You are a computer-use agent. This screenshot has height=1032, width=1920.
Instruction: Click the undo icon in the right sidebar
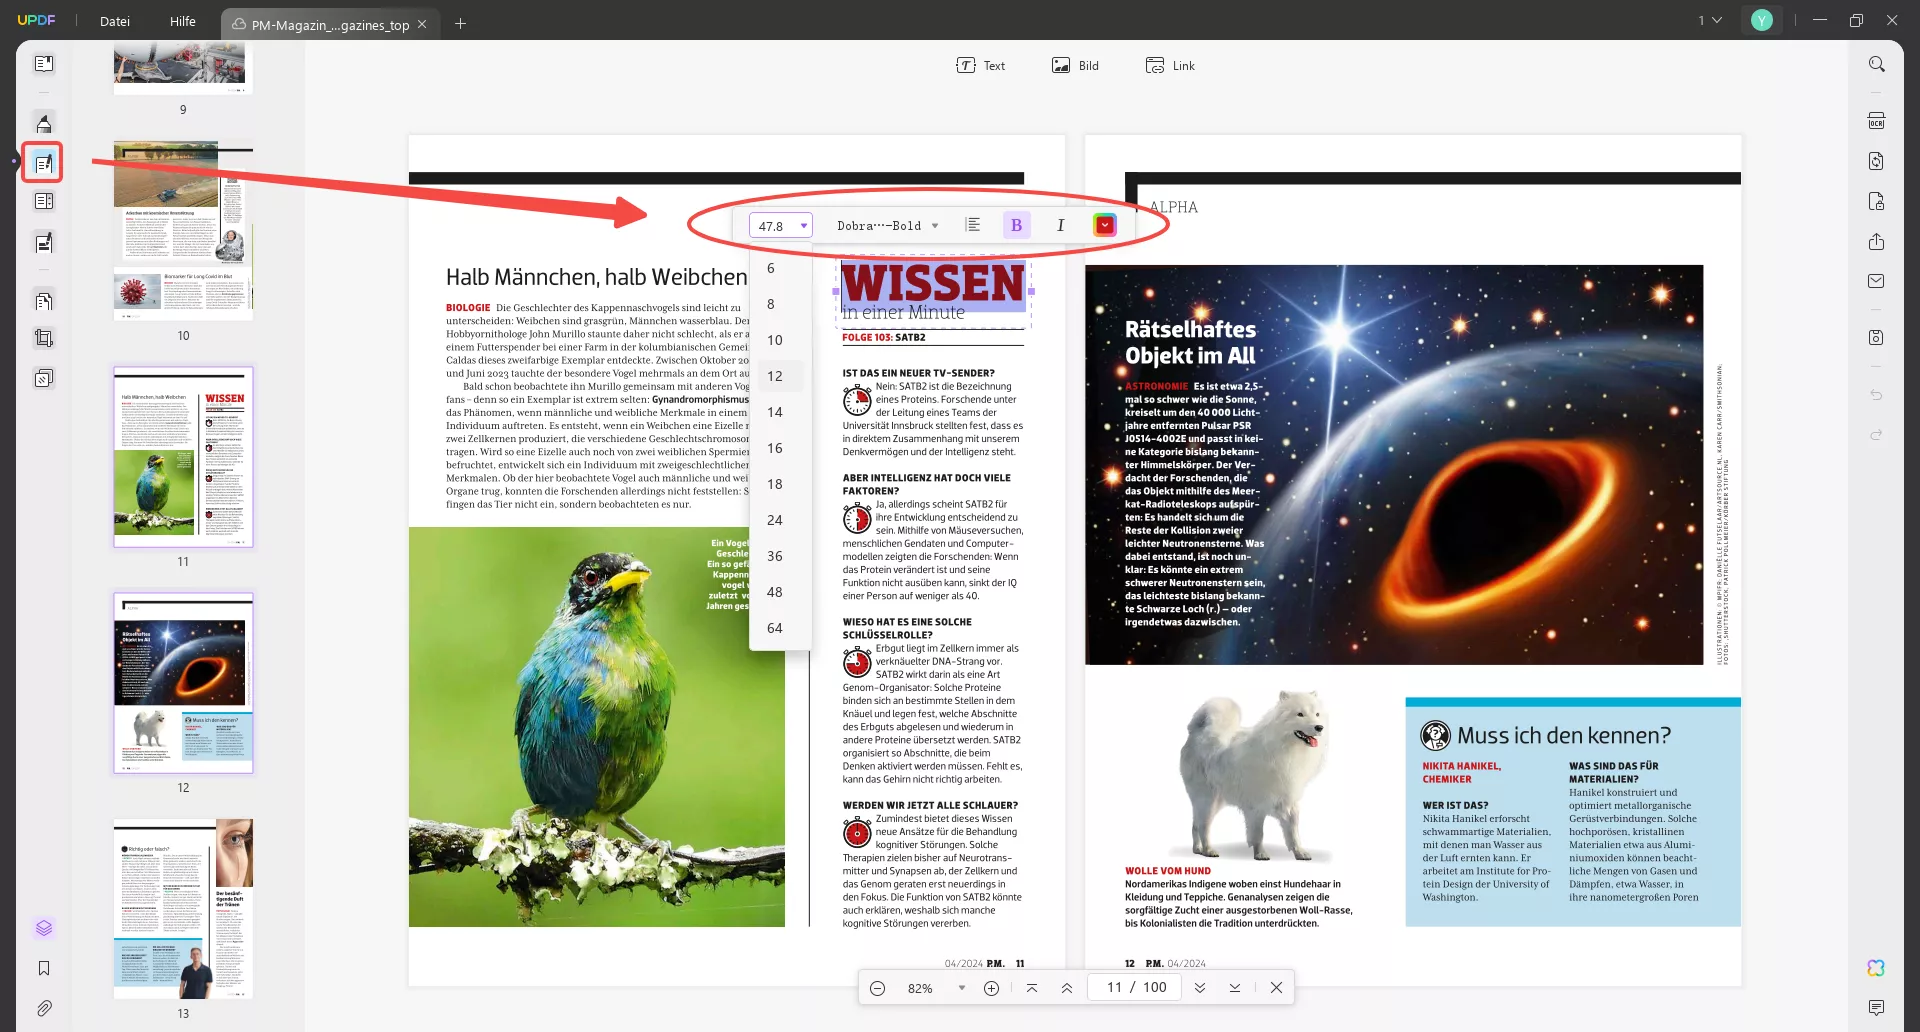click(x=1878, y=395)
